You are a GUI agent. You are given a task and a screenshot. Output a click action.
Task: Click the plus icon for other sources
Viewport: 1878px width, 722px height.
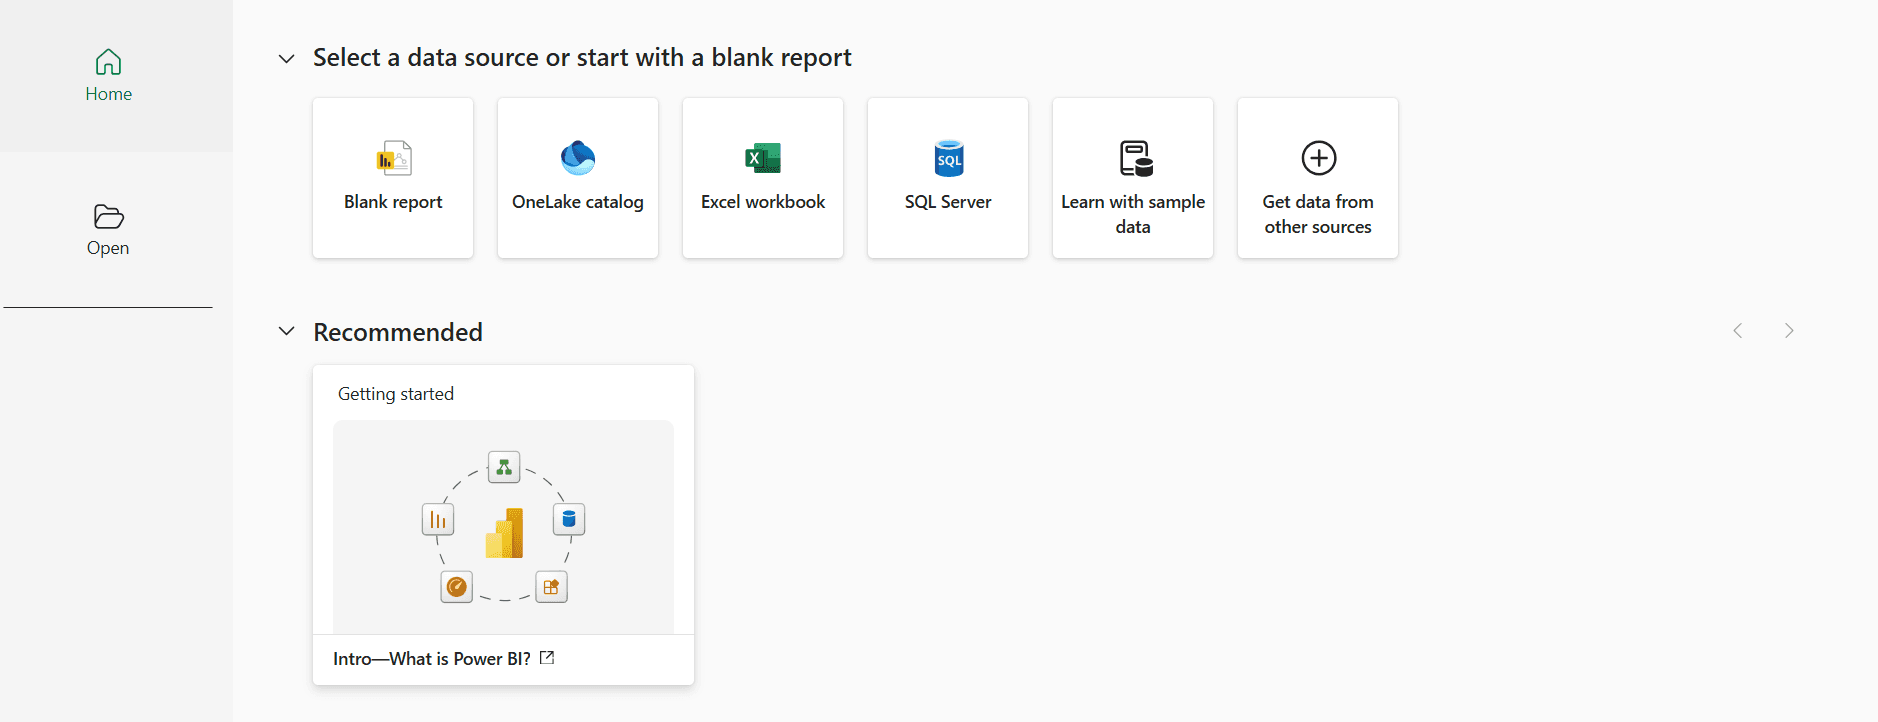pyautogui.click(x=1318, y=158)
